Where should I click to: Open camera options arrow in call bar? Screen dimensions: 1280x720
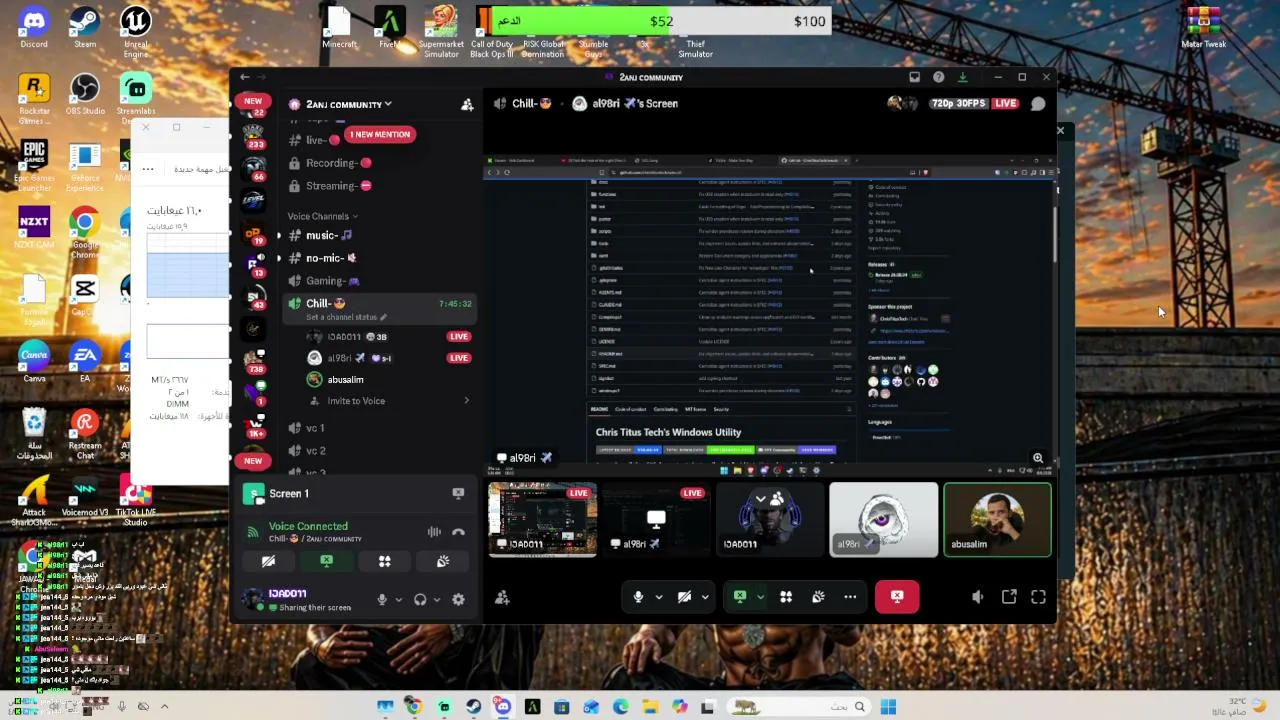705,597
